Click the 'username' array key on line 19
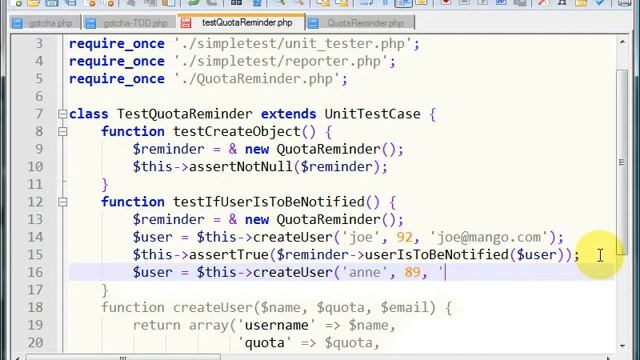Viewport: 640px width, 360px height. pyautogui.click(x=276, y=325)
